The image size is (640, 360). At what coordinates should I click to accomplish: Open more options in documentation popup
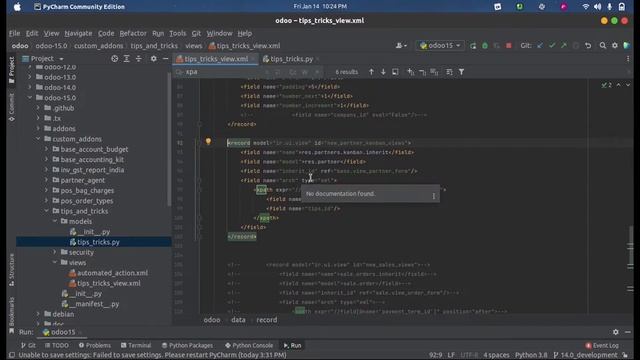(433, 196)
